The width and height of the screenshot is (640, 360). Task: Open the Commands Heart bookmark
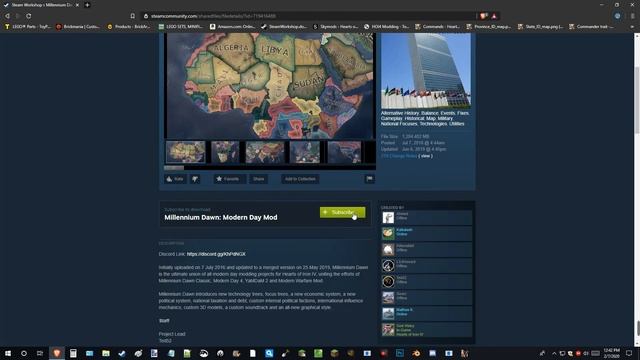(437, 27)
